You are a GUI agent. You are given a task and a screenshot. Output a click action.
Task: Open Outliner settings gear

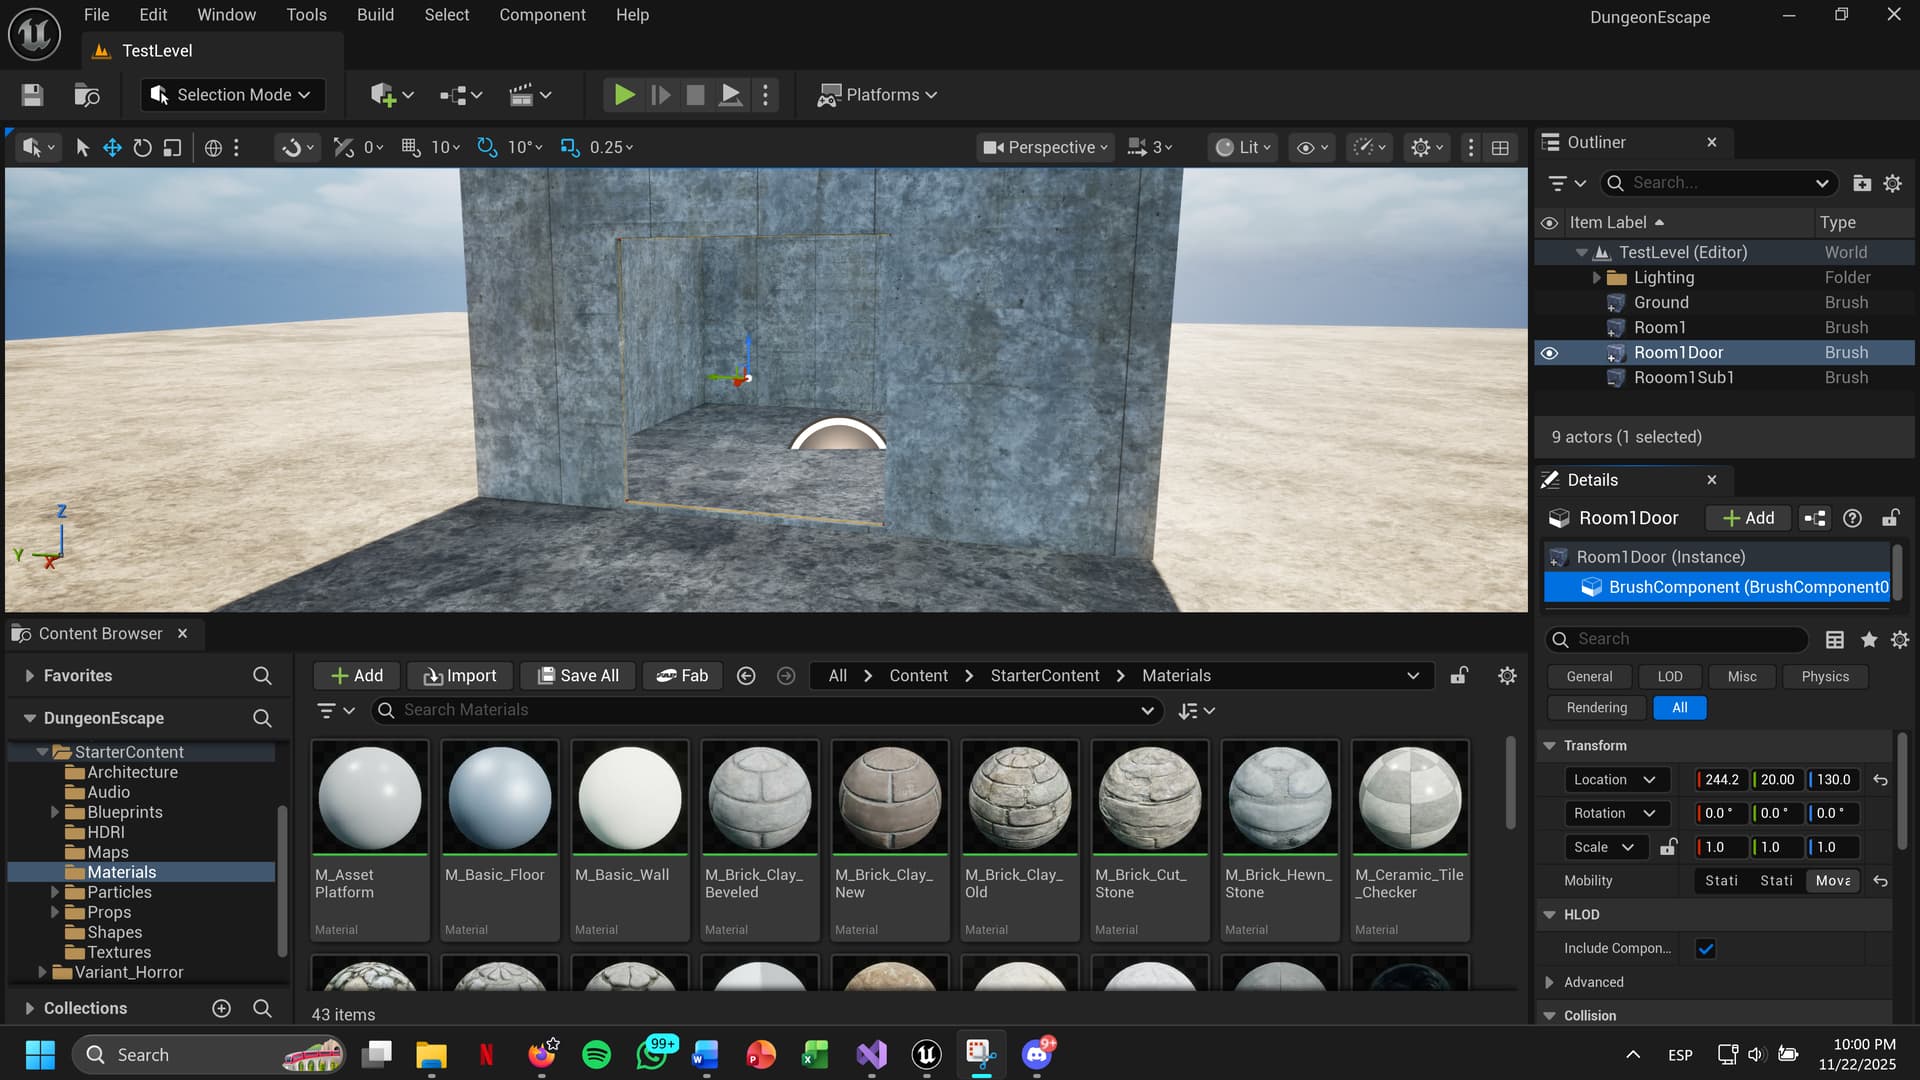(x=1892, y=183)
